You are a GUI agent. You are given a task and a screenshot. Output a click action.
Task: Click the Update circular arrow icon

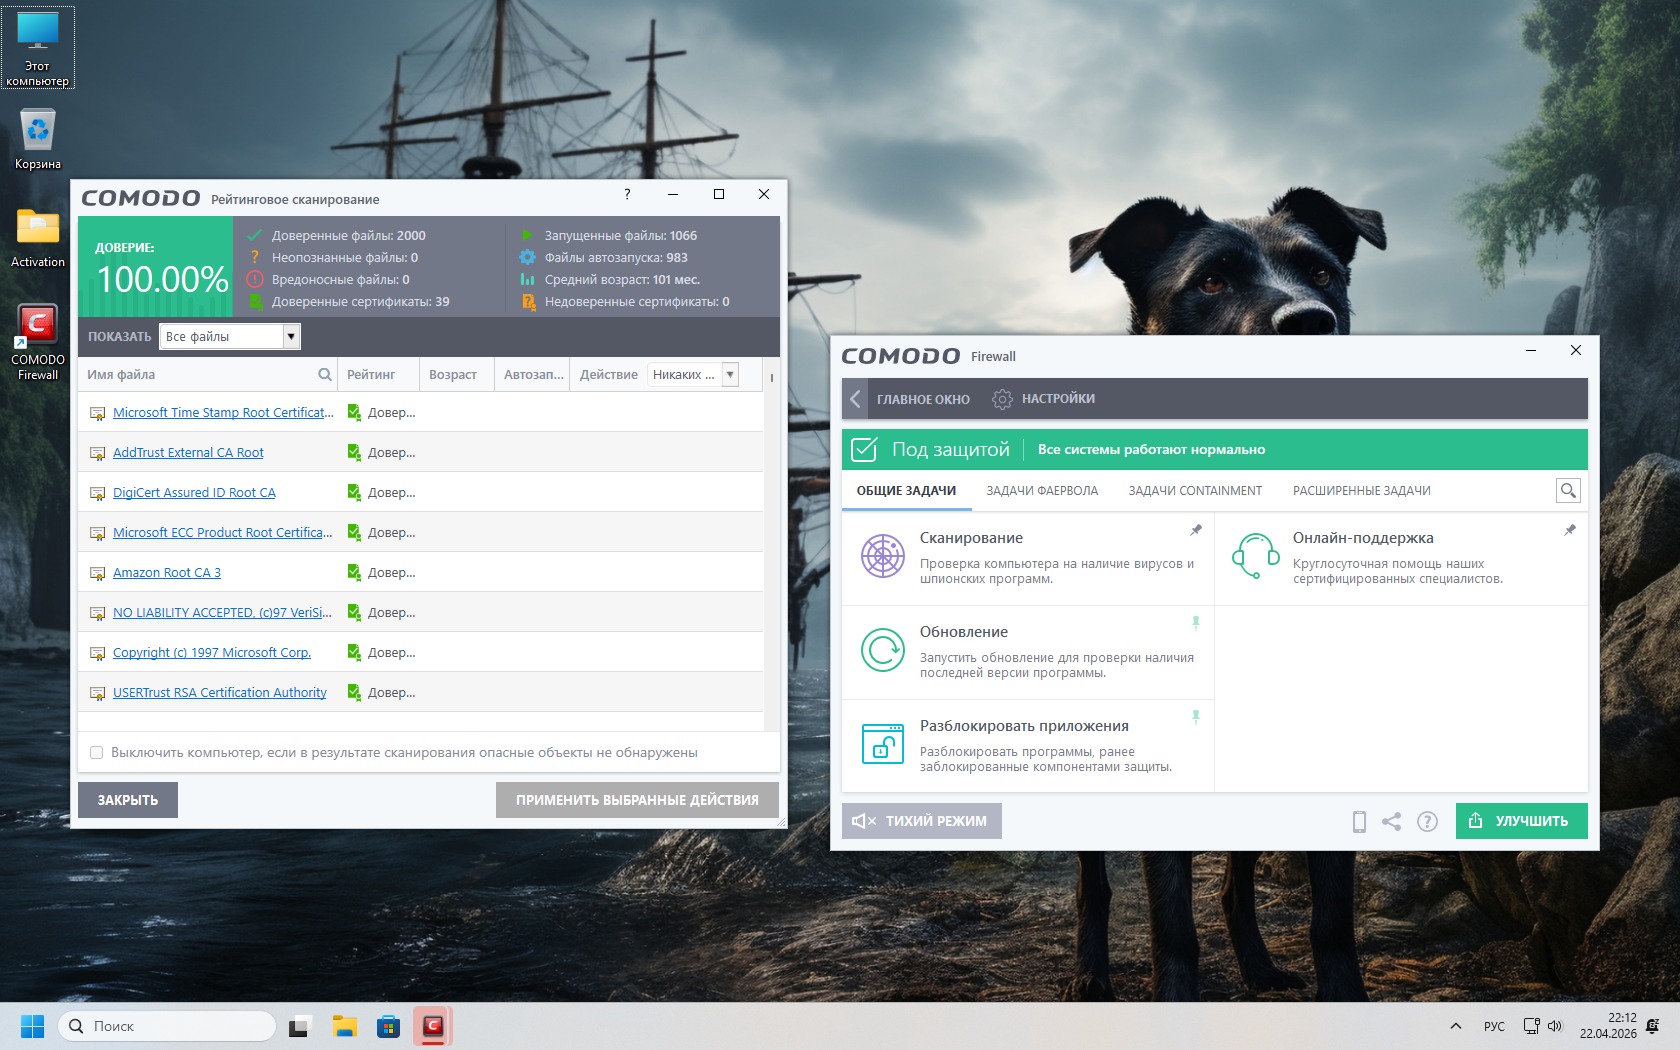tap(883, 650)
